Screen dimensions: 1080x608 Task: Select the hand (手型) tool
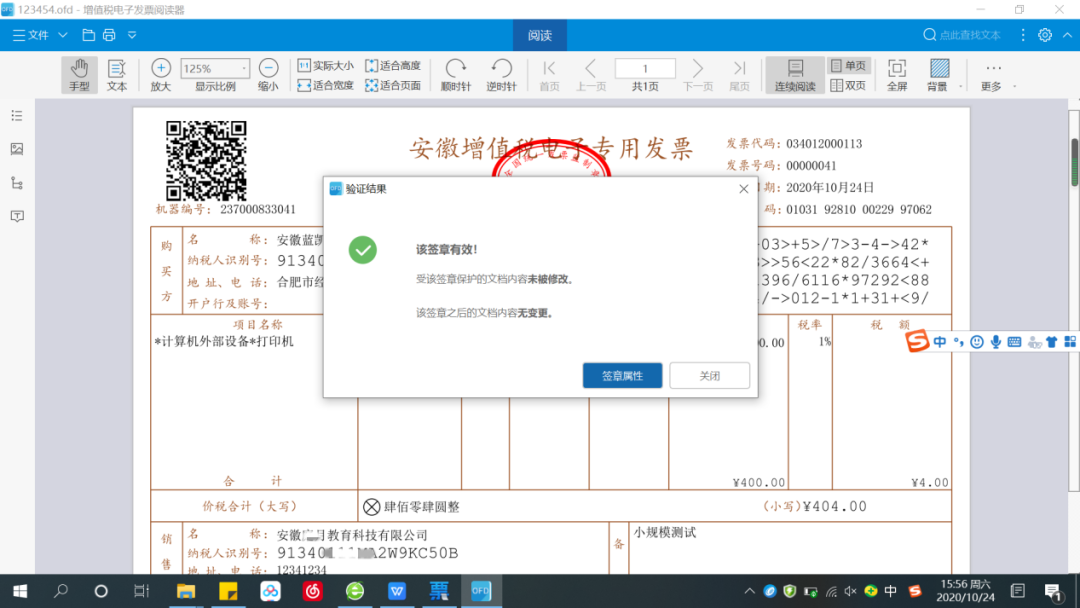[79, 74]
